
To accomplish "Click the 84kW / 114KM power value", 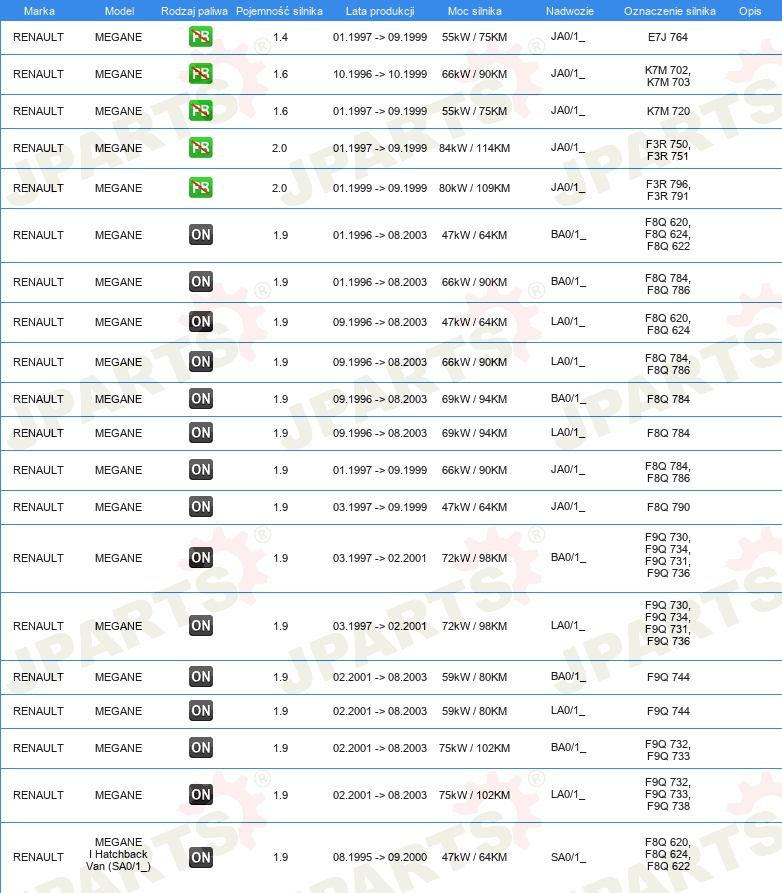I will click(x=474, y=148).
